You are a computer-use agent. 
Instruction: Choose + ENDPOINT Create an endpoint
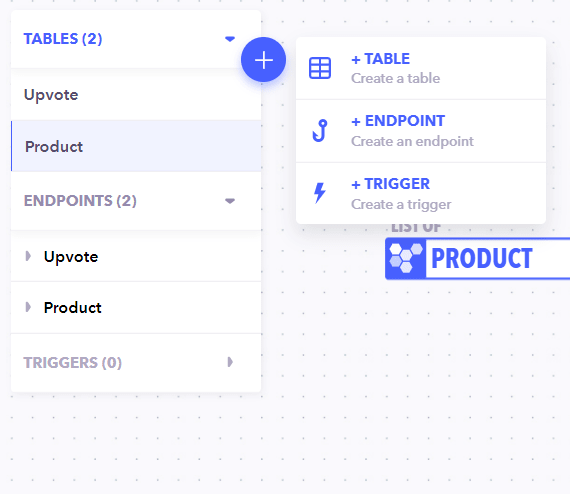[421, 131]
